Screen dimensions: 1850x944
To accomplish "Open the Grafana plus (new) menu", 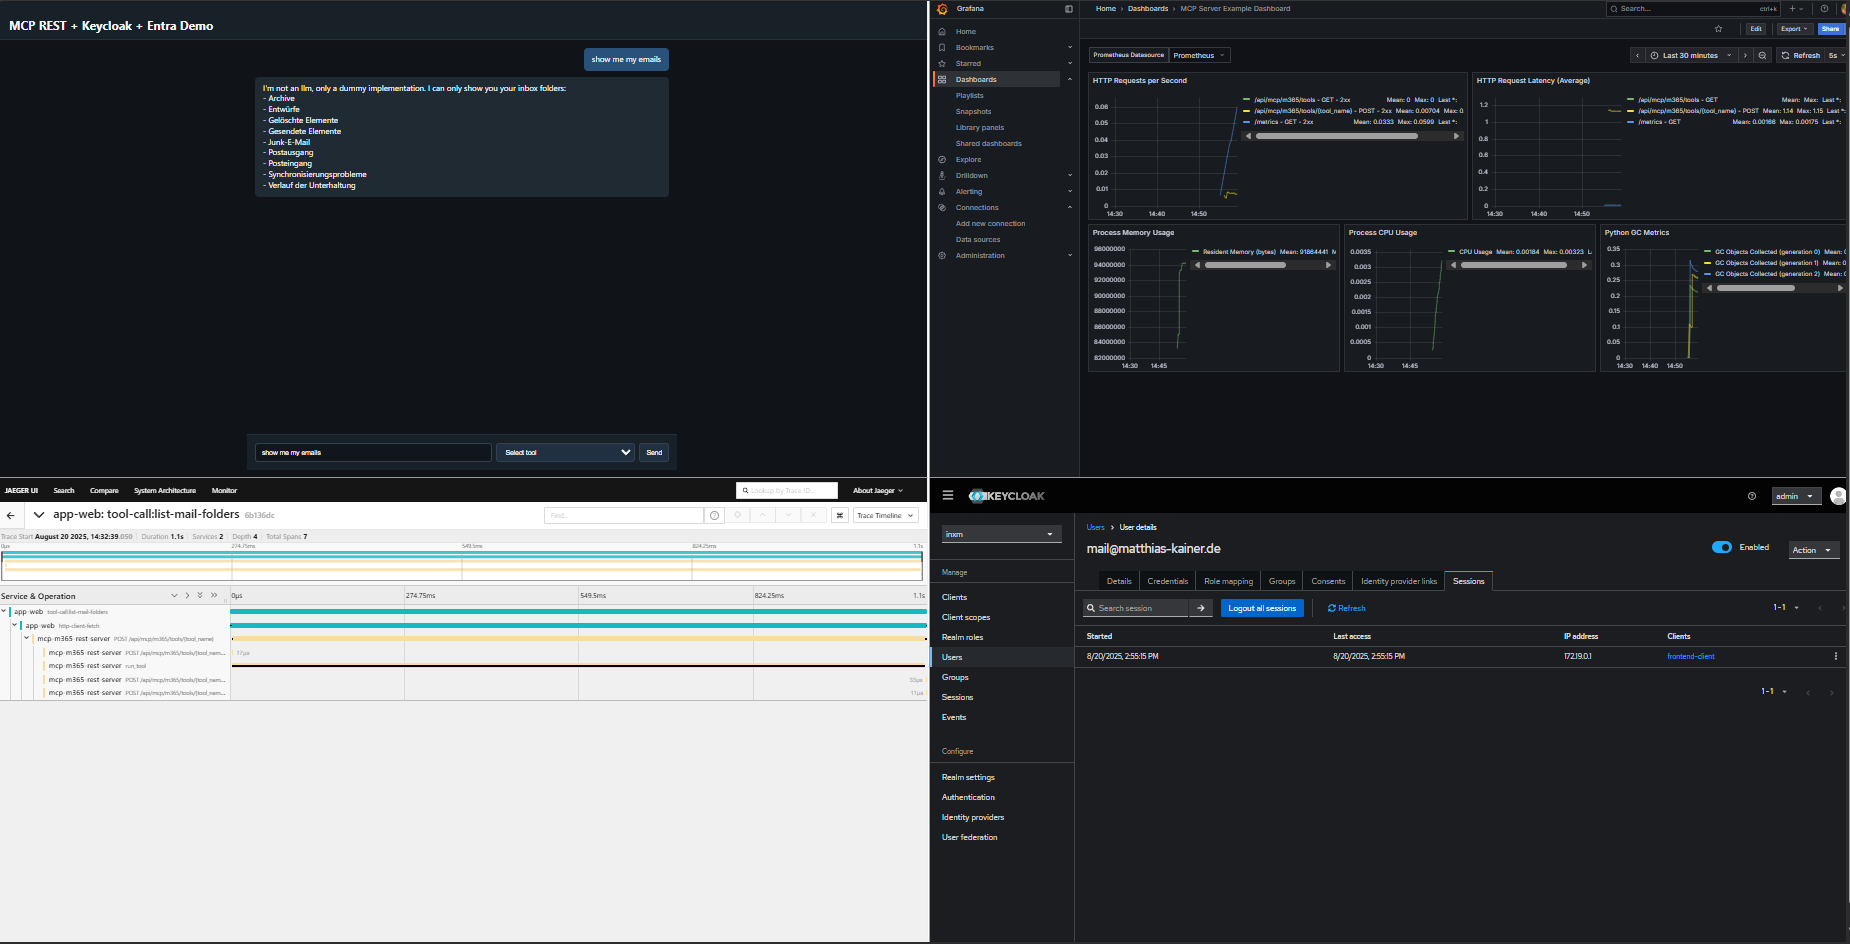I will pyautogui.click(x=1796, y=9).
